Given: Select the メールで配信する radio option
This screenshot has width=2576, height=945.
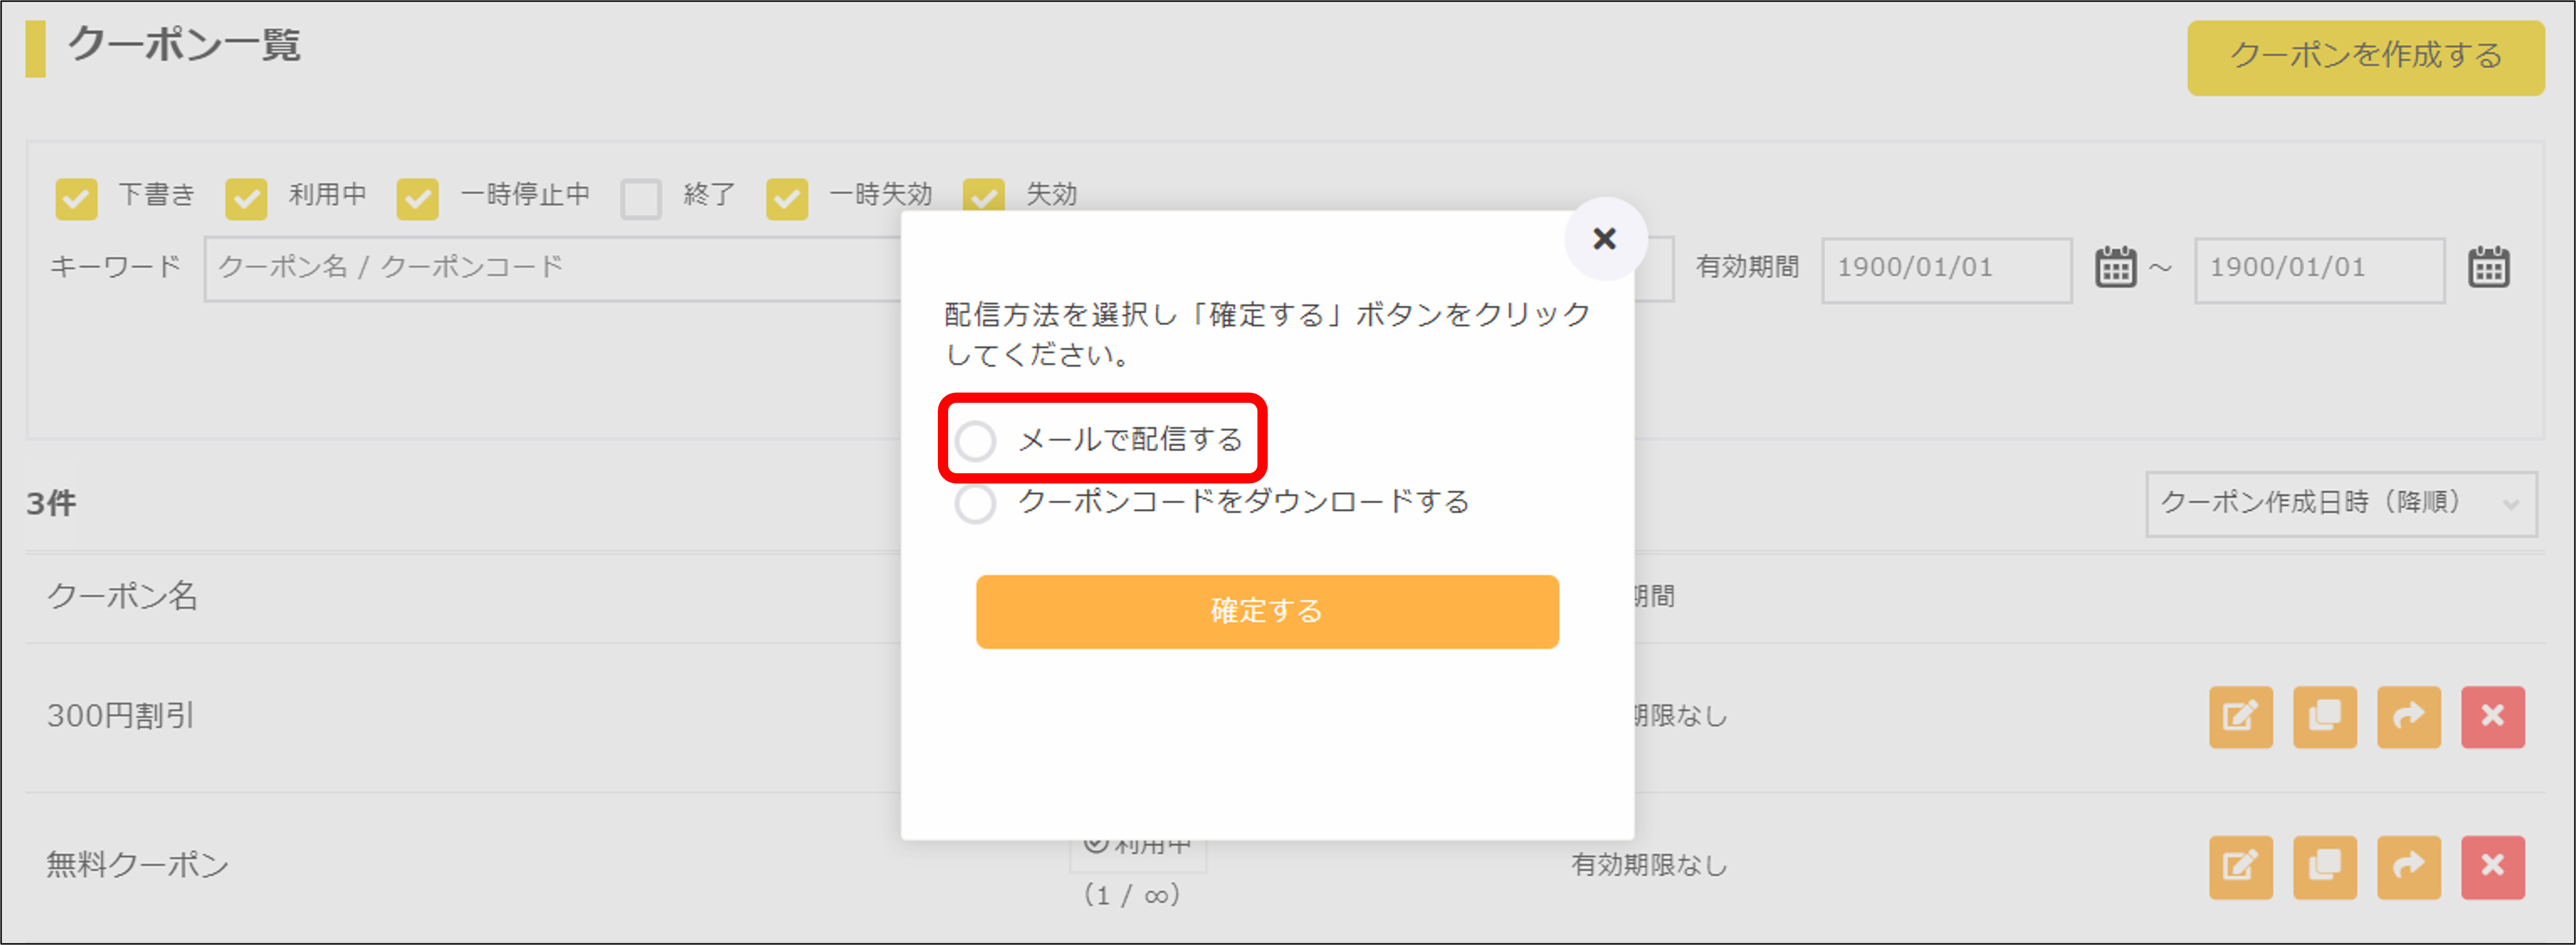Looking at the screenshot, I should 975,440.
